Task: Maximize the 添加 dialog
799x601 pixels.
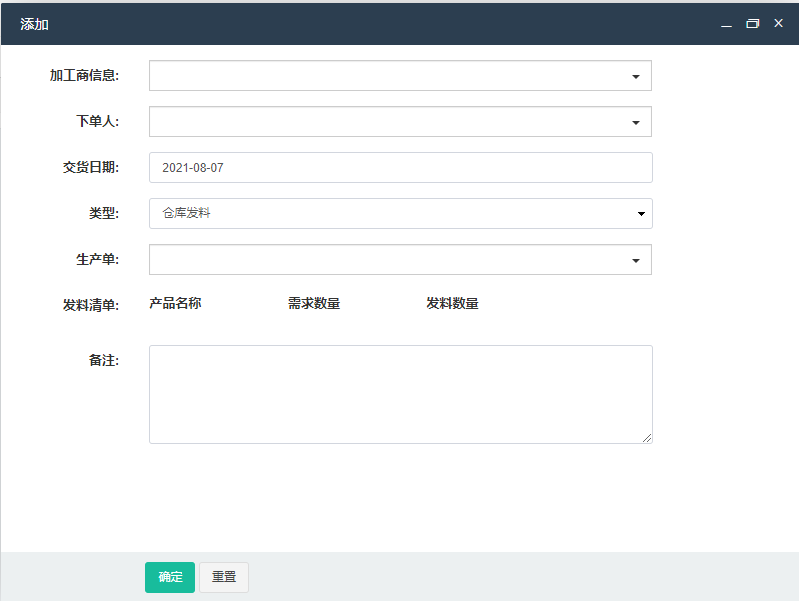Action: pos(752,23)
